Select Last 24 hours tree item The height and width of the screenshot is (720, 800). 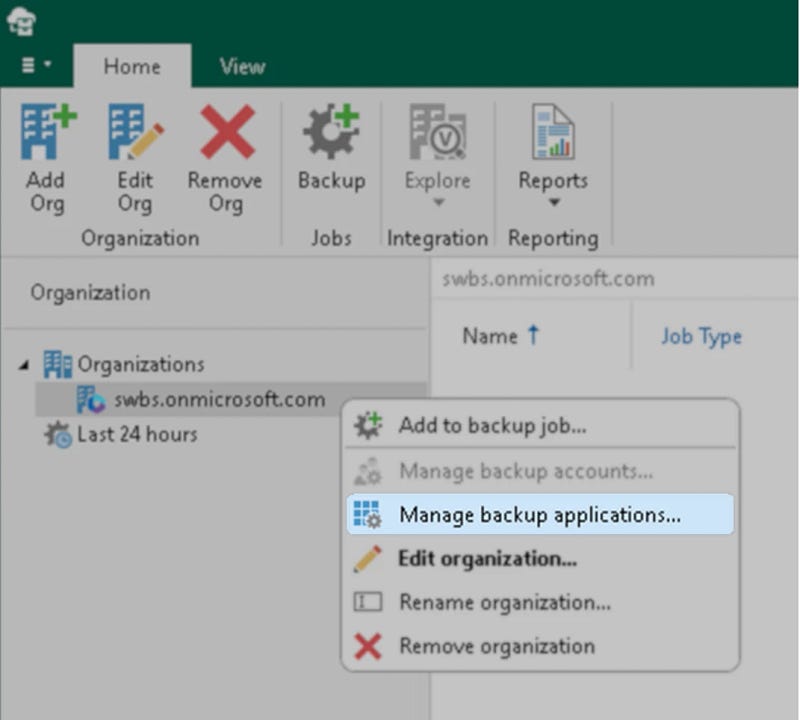click(136, 435)
